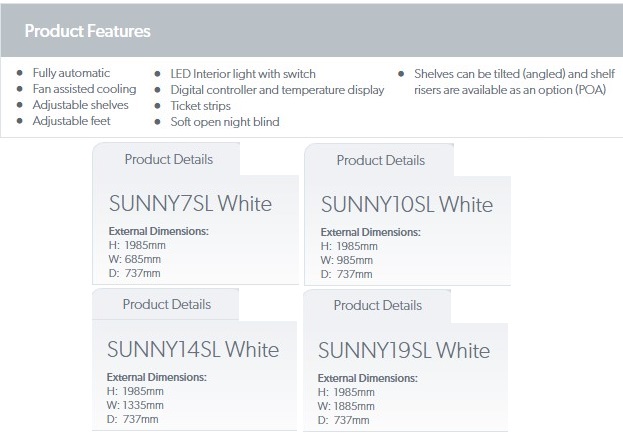Select the Fan assisted cooling feature text

[x=84, y=89]
